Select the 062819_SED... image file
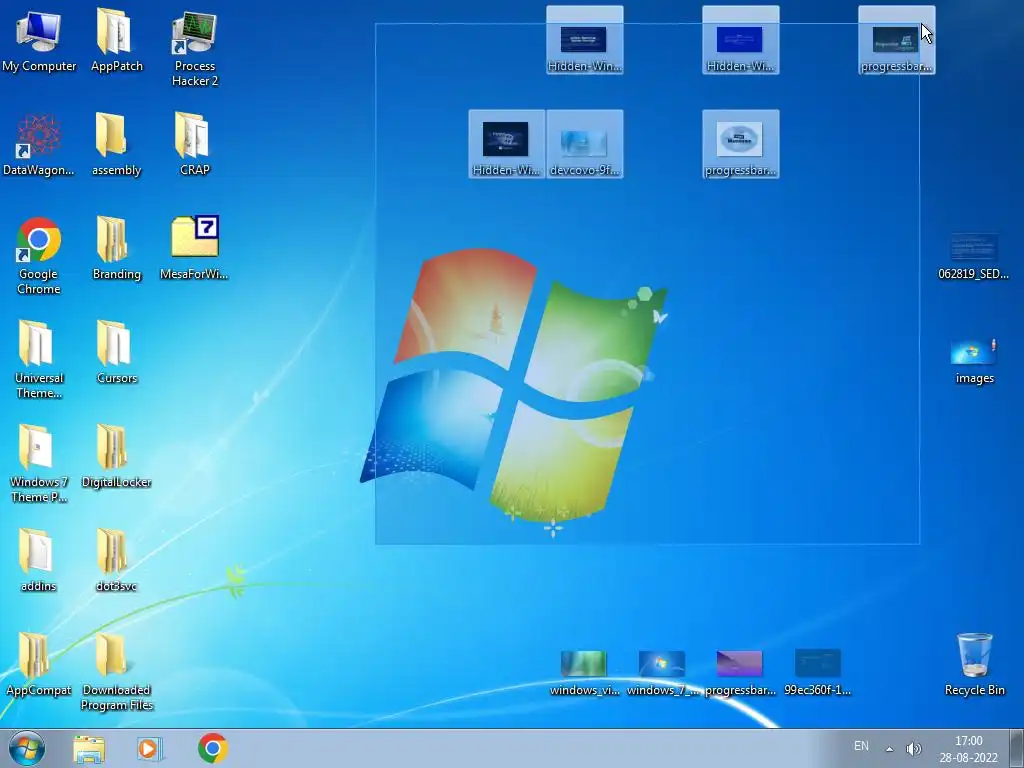The width and height of the screenshot is (1024, 768). click(974, 256)
